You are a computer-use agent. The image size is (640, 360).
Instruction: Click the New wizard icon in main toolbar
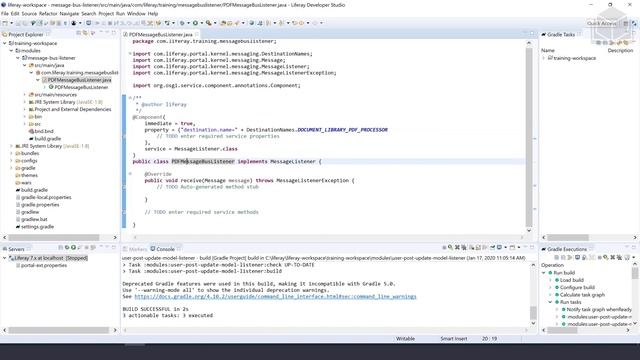tap(4, 23)
